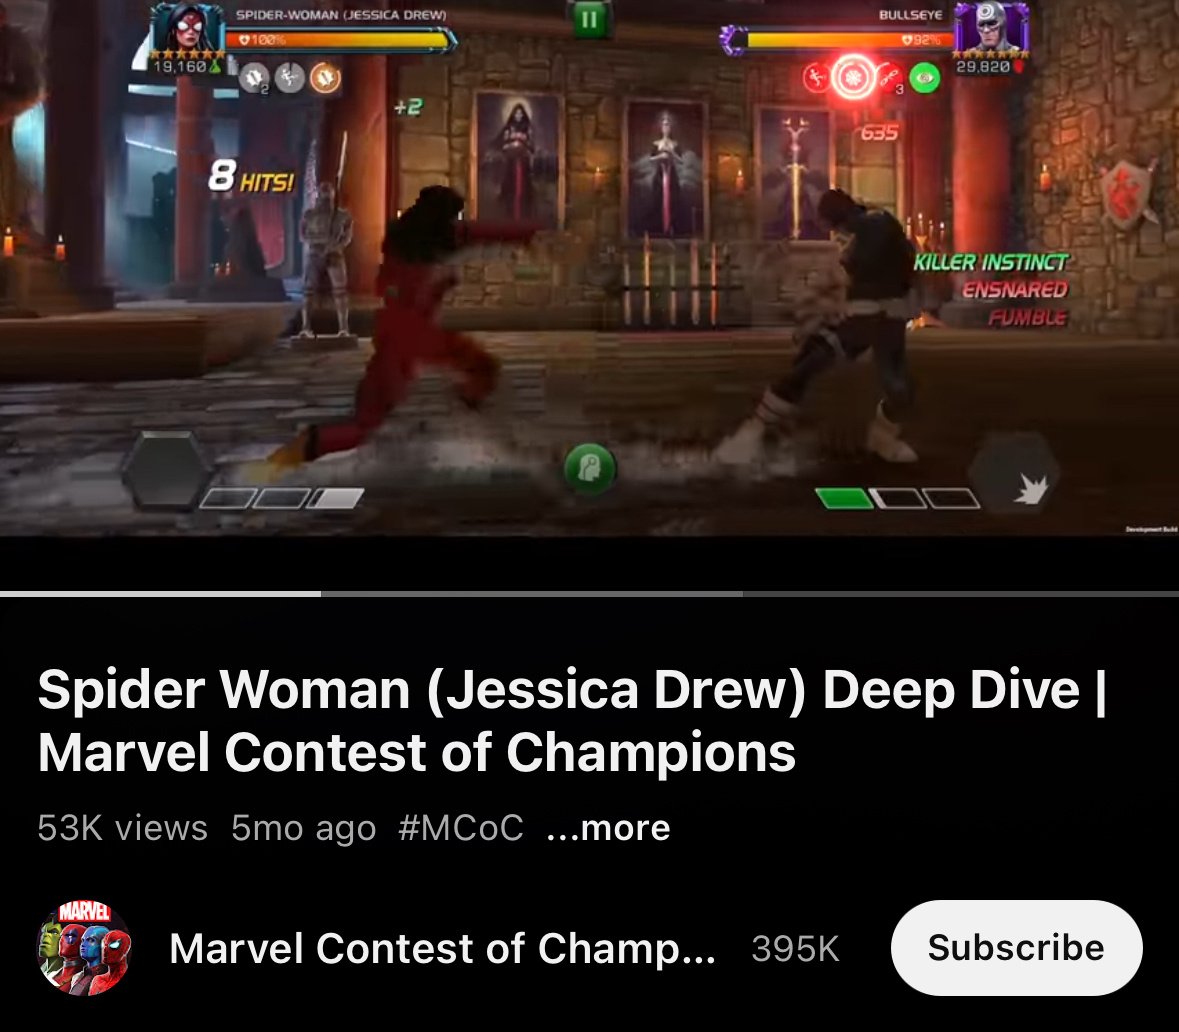Click the orange fist buff icon
Screen dimensions: 1179x1032
coord(326,77)
